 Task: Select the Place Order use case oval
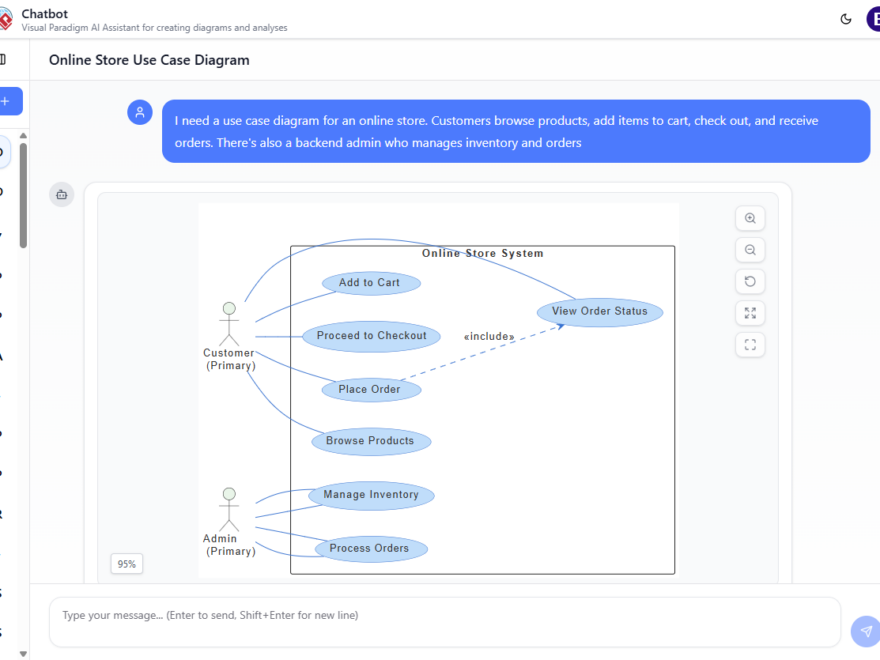[x=371, y=389]
